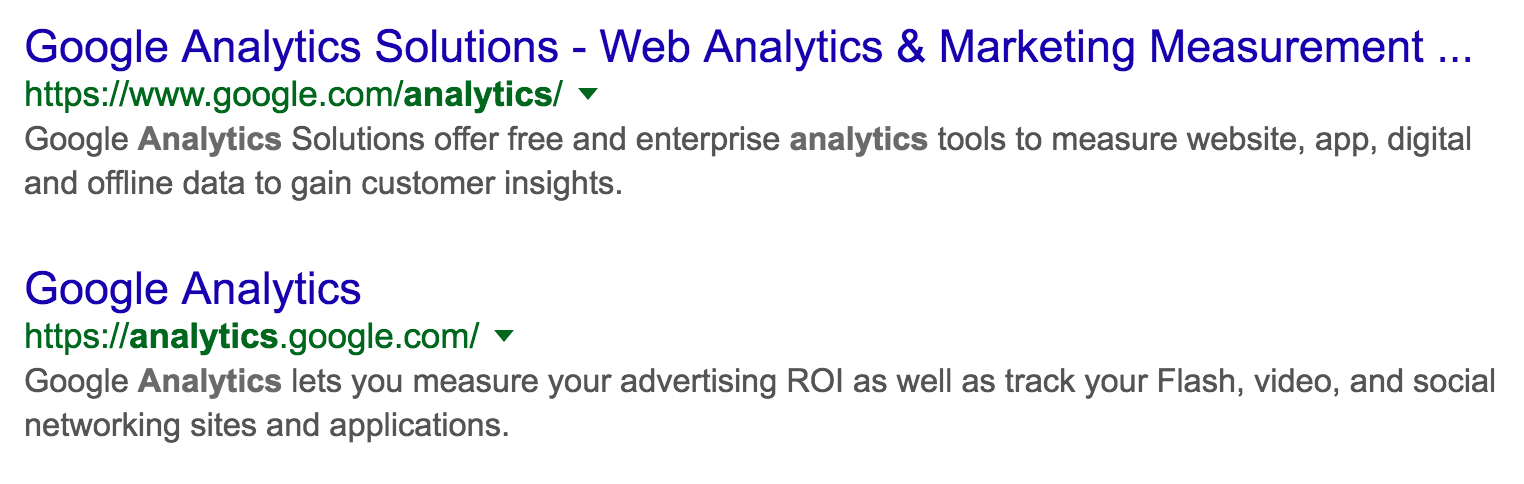
Task: Click bold 'Analytics' before 'Solutions offer free'
Action: [210, 141]
